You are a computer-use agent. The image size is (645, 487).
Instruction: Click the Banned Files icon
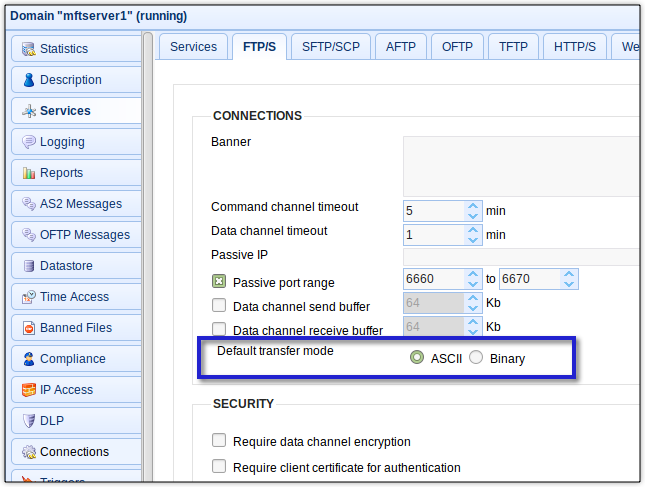click(29, 328)
